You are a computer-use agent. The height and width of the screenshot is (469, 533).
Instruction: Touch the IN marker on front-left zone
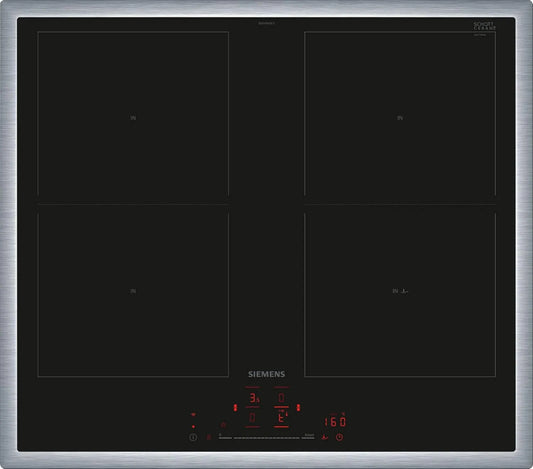click(133, 291)
